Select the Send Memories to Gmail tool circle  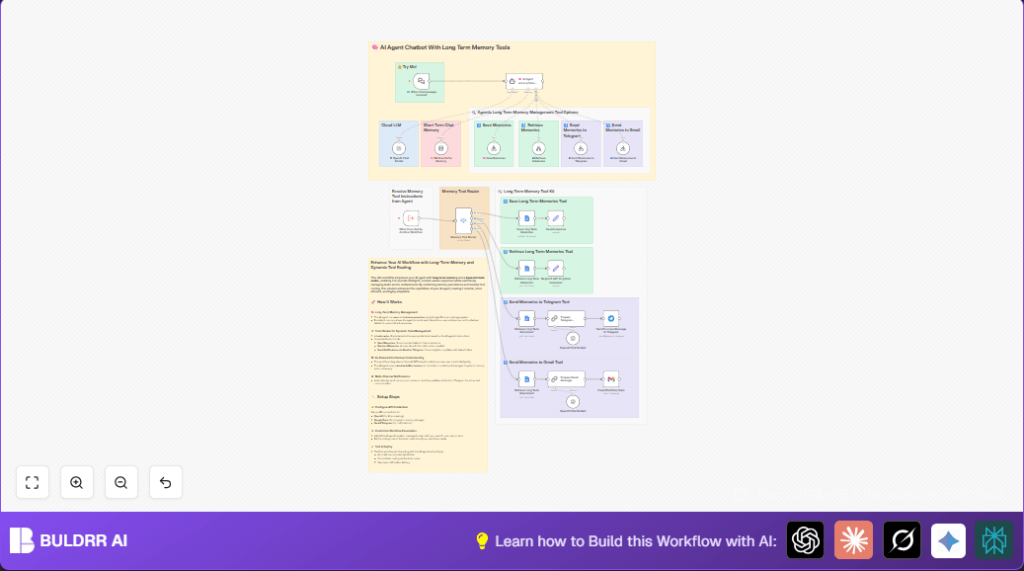click(623, 148)
